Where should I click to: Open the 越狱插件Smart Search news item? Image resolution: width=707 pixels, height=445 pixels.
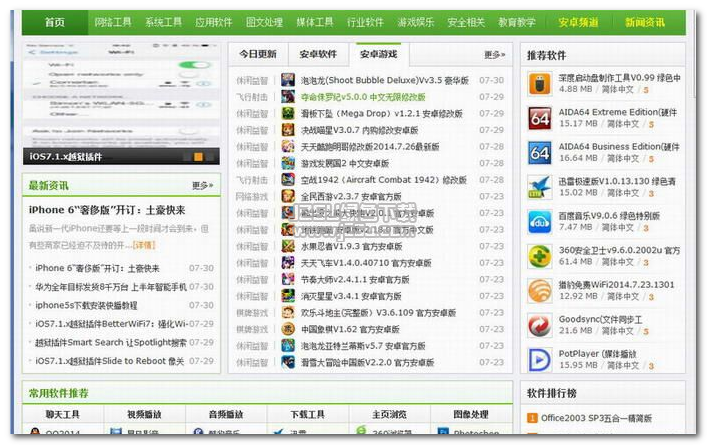pyautogui.click(x=111, y=343)
